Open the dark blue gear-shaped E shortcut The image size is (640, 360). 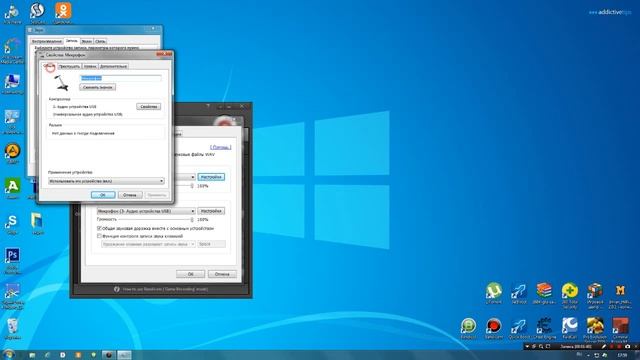coord(544,327)
